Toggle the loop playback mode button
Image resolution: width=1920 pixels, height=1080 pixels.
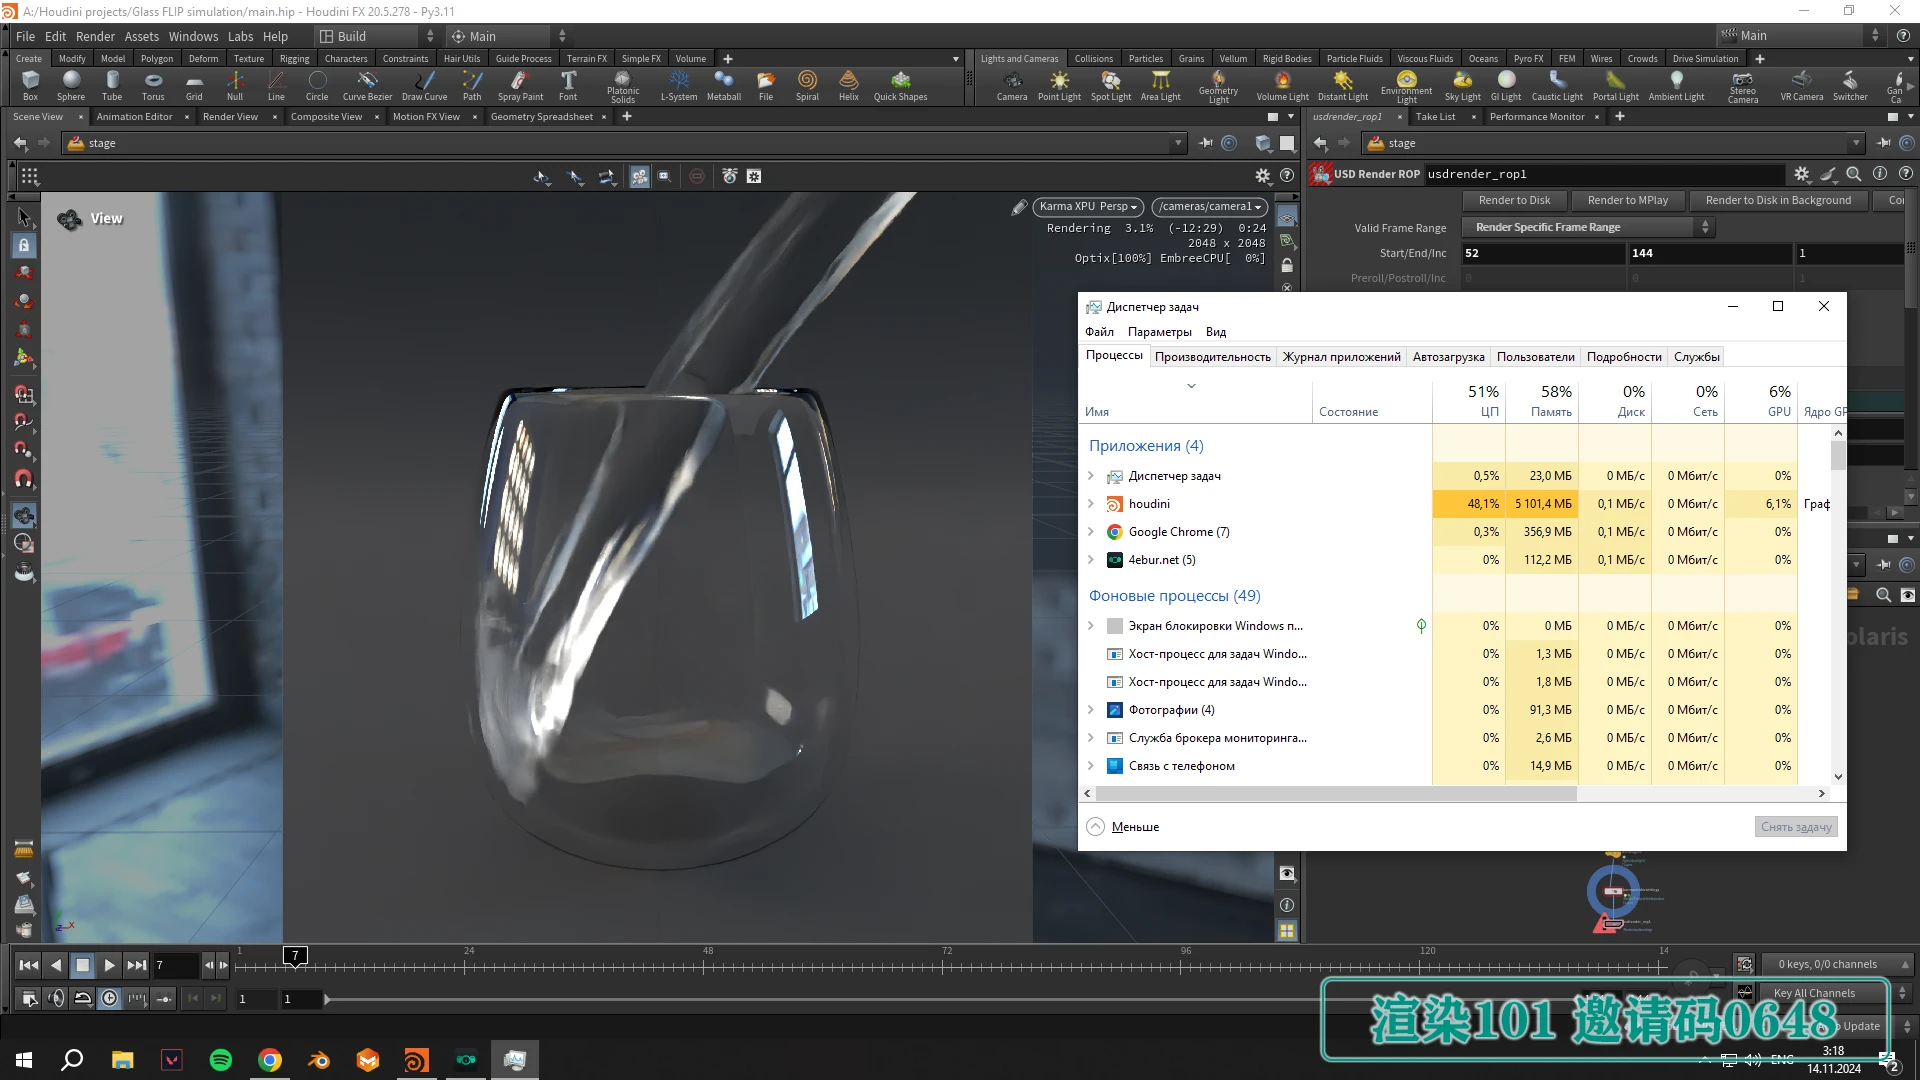(x=83, y=998)
